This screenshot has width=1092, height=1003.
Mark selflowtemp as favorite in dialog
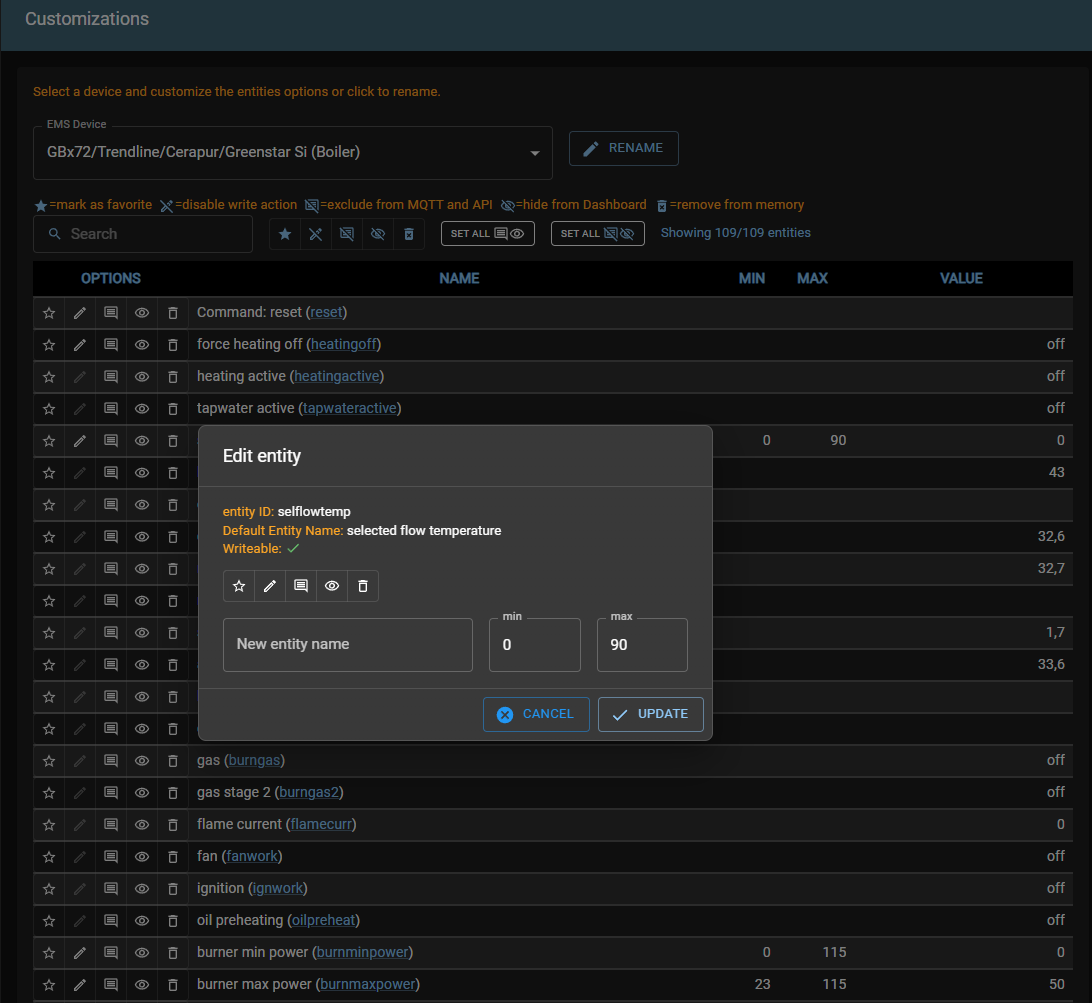point(239,586)
